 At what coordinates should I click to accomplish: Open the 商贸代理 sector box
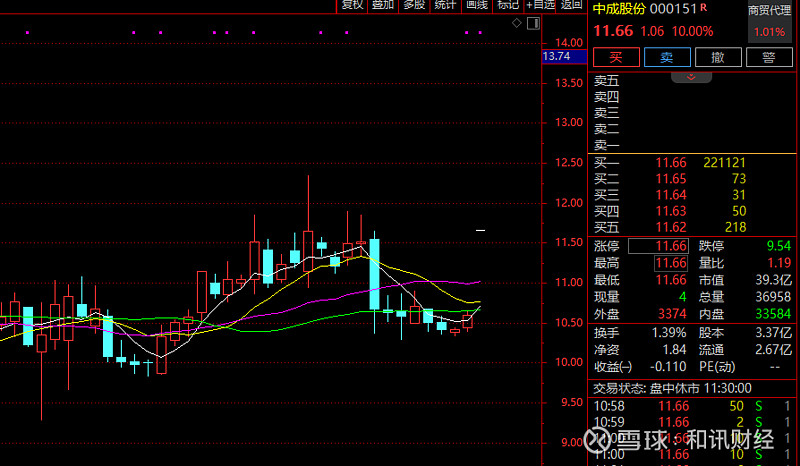pos(769,21)
